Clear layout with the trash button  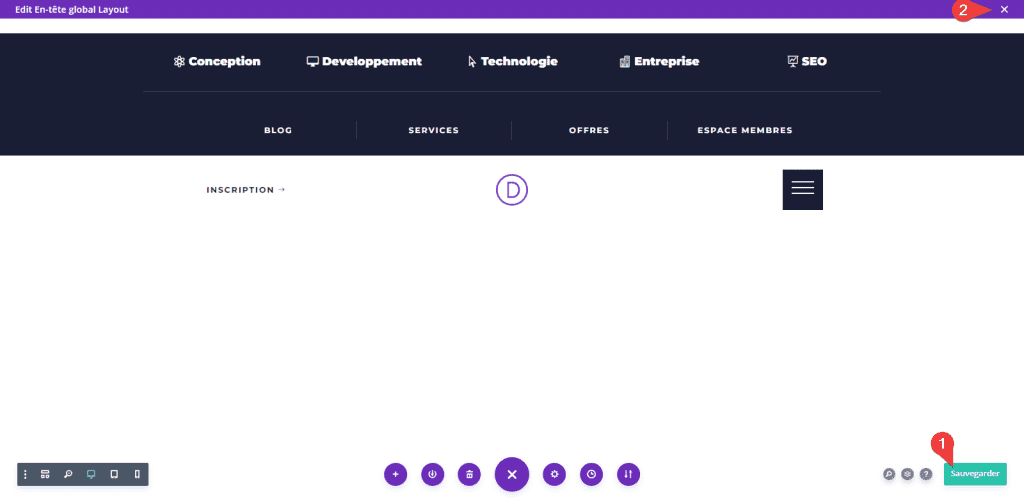[x=470, y=475]
